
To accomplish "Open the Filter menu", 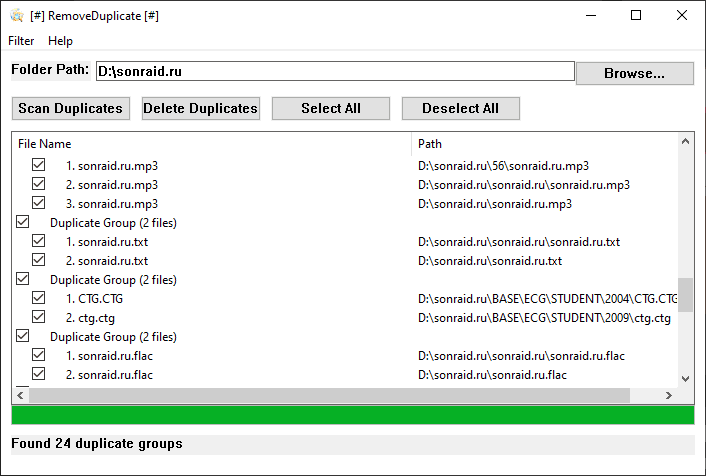I will pyautogui.click(x=21, y=41).
